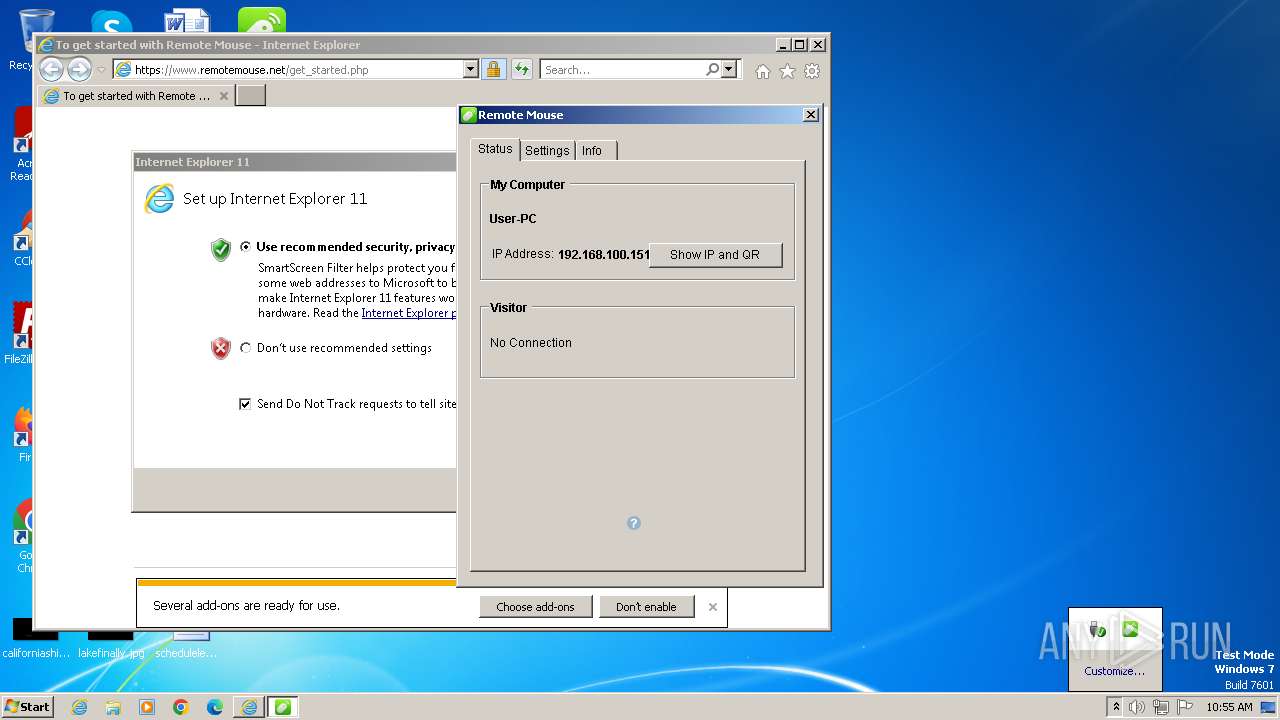Click the volume speaker tray icon
The width and height of the screenshot is (1280, 720).
[x=1137, y=707]
